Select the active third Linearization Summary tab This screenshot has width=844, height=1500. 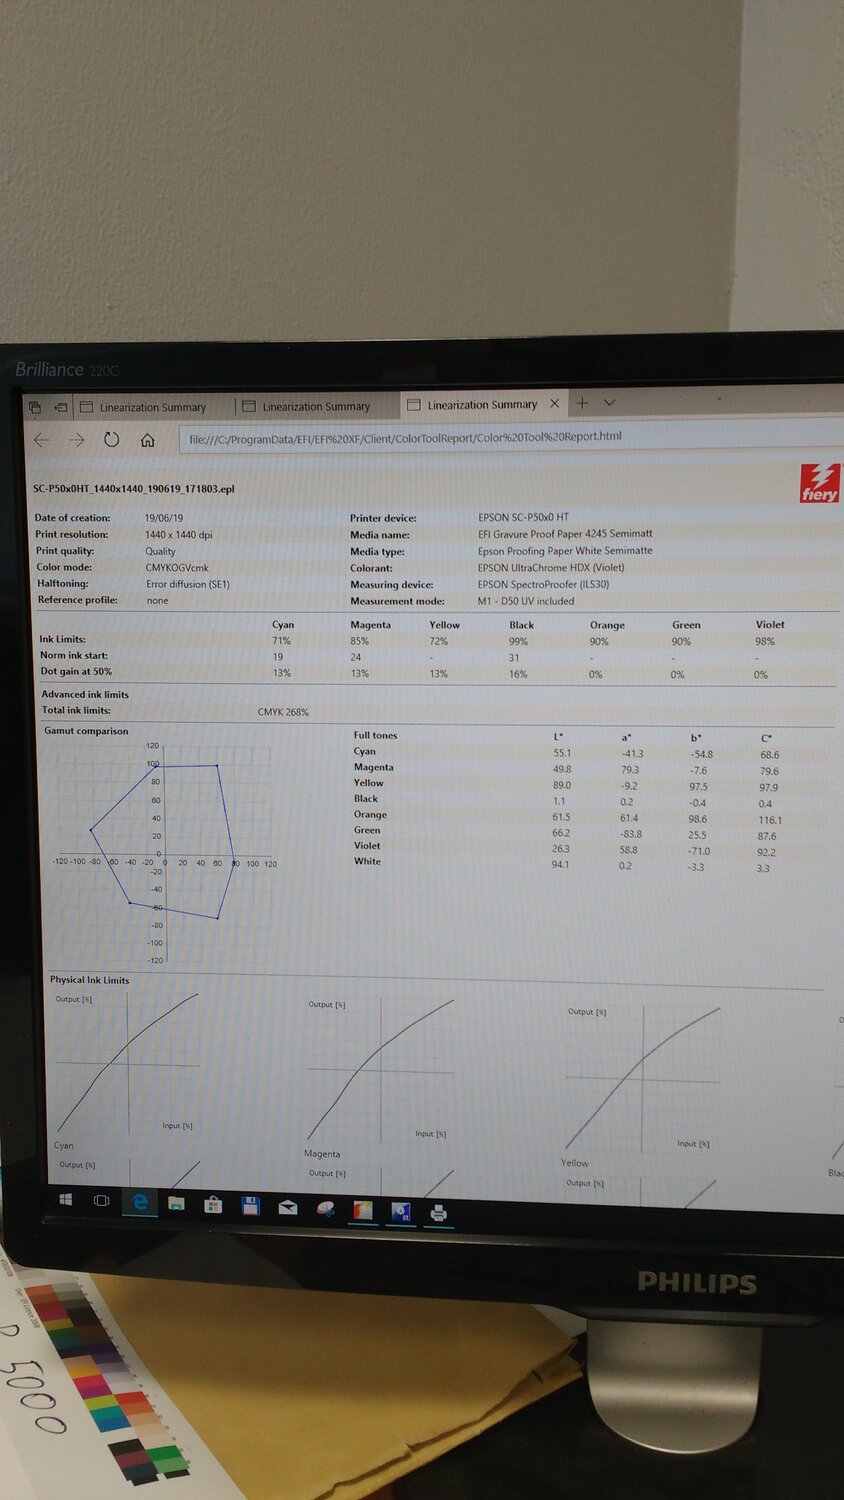coord(482,404)
